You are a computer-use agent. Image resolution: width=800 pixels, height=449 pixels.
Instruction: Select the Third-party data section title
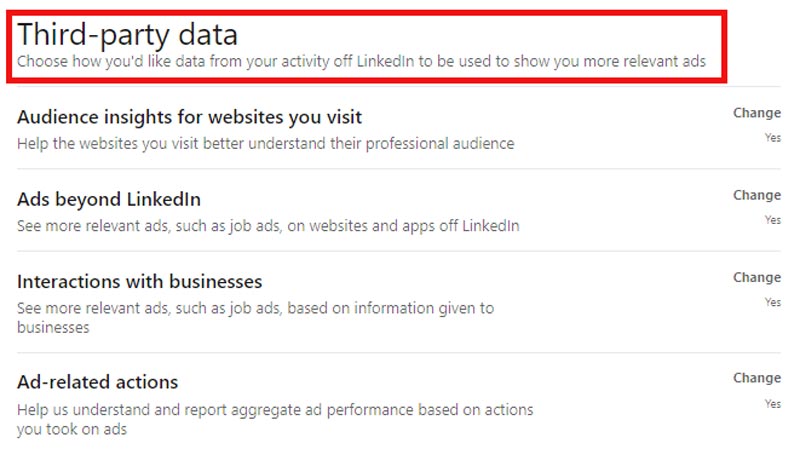pyautogui.click(x=127, y=35)
